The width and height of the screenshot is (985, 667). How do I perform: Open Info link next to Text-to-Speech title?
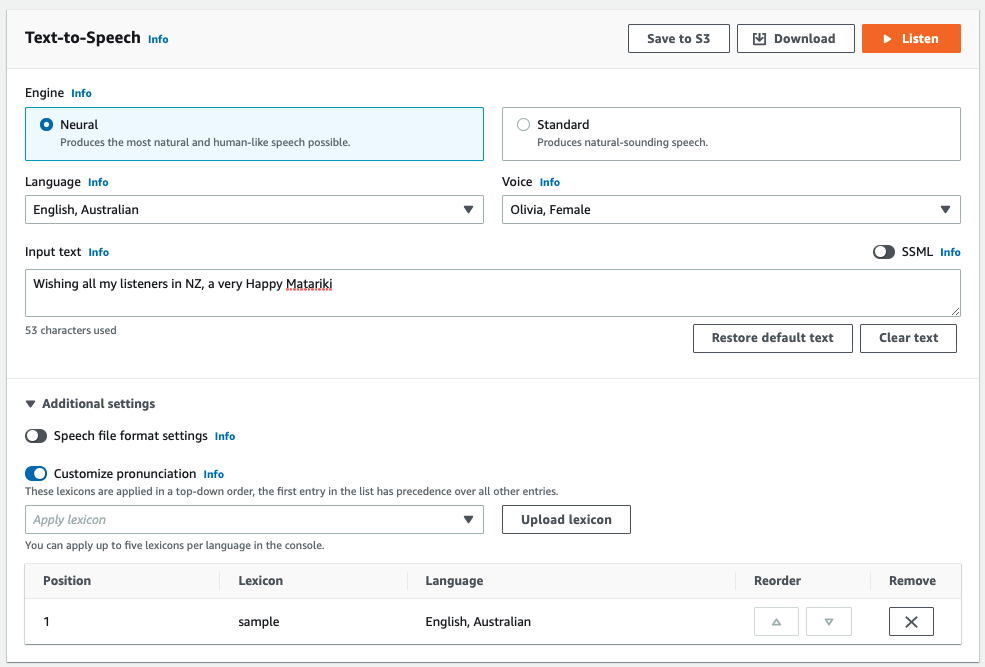click(x=158, y=40)
